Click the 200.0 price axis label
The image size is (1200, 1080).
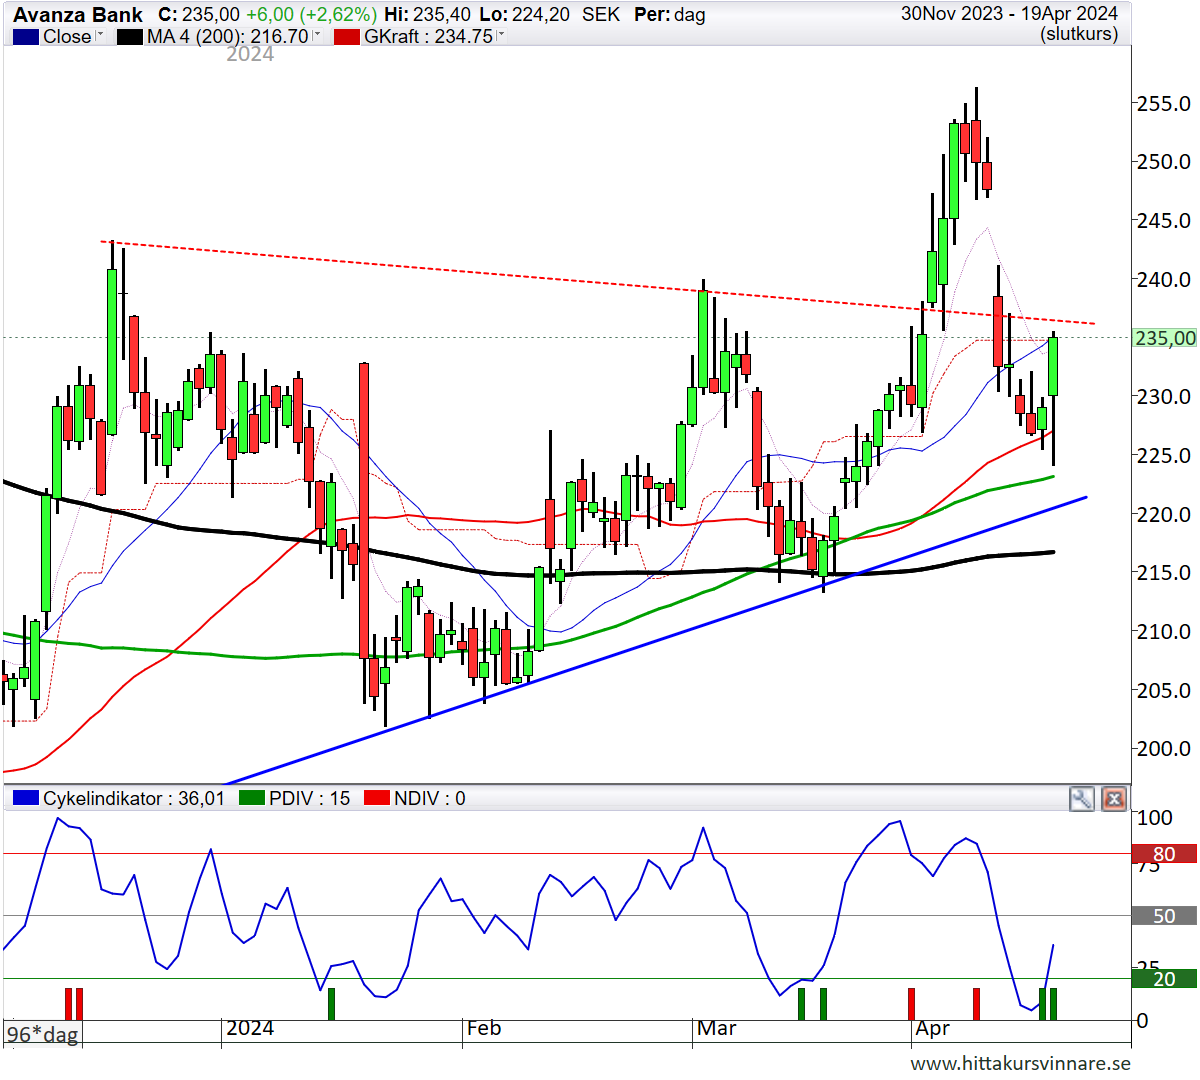[x=1164, y=749]
